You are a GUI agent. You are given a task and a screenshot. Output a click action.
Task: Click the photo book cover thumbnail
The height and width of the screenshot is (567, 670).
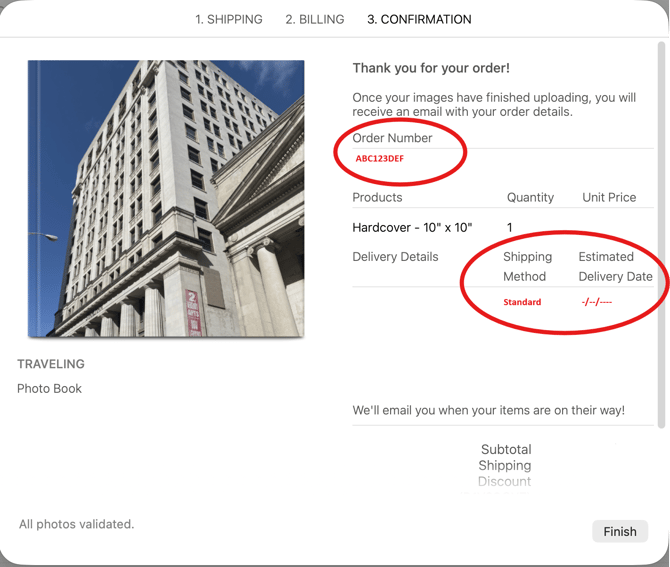[166, 198]
